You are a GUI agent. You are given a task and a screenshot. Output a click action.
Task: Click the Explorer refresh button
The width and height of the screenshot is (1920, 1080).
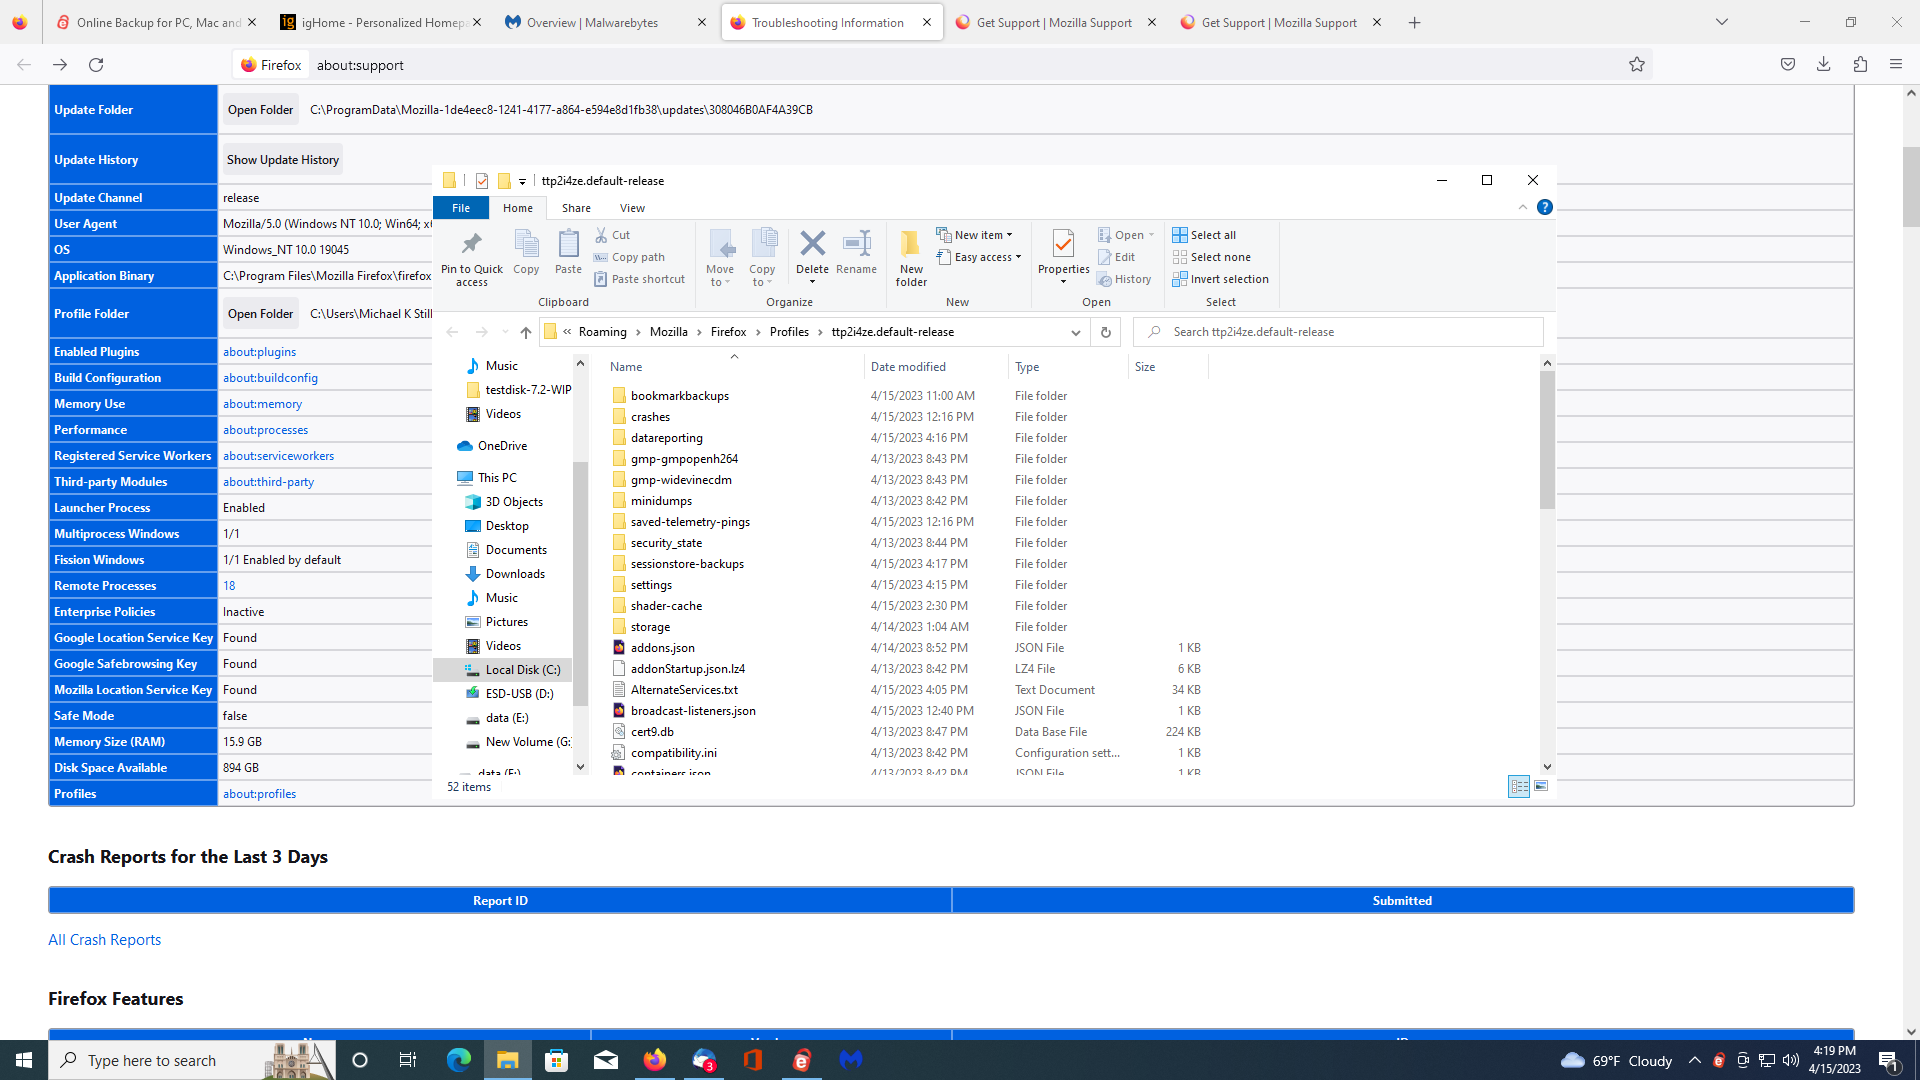(x=1105, y=332)
